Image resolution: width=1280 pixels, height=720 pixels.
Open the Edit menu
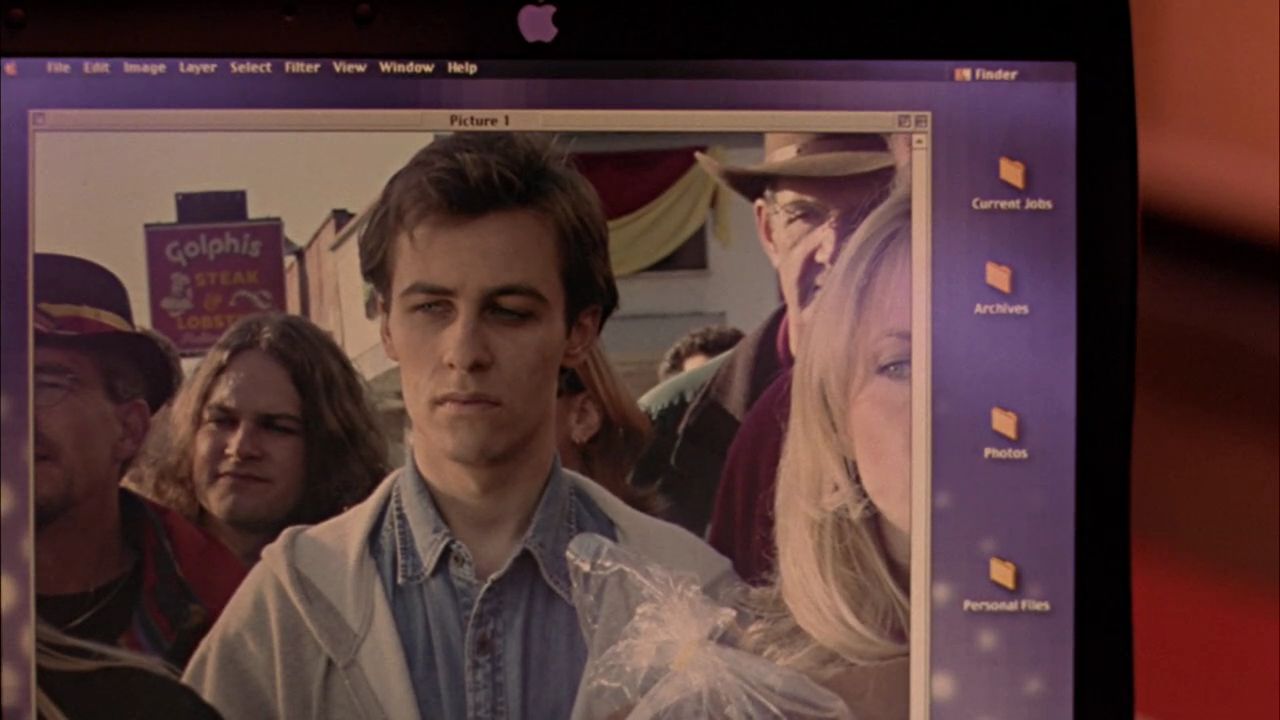point(96,68)
